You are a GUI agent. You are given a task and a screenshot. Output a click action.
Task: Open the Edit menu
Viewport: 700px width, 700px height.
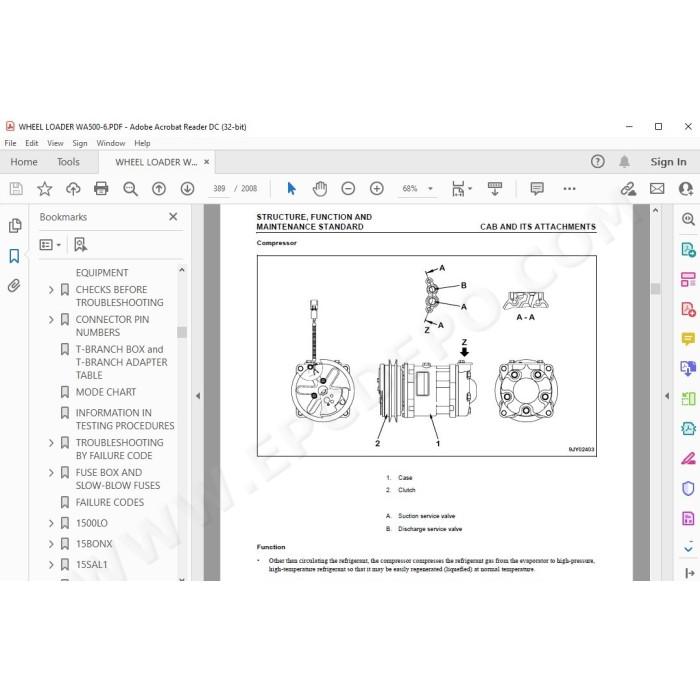click(31, 143)
